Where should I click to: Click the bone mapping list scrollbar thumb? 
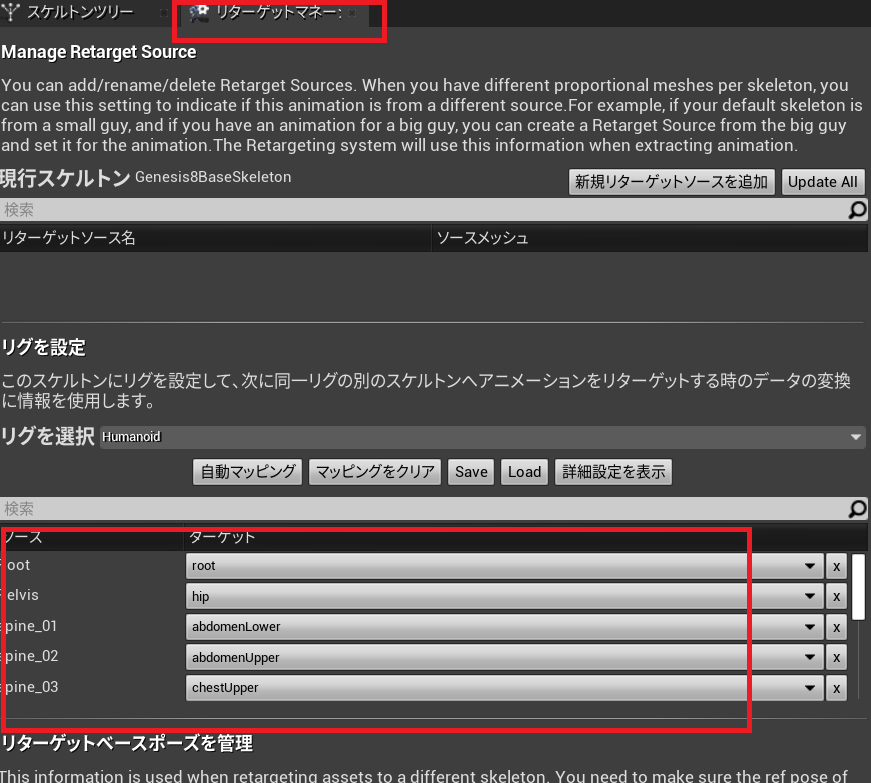click(858, 586)
